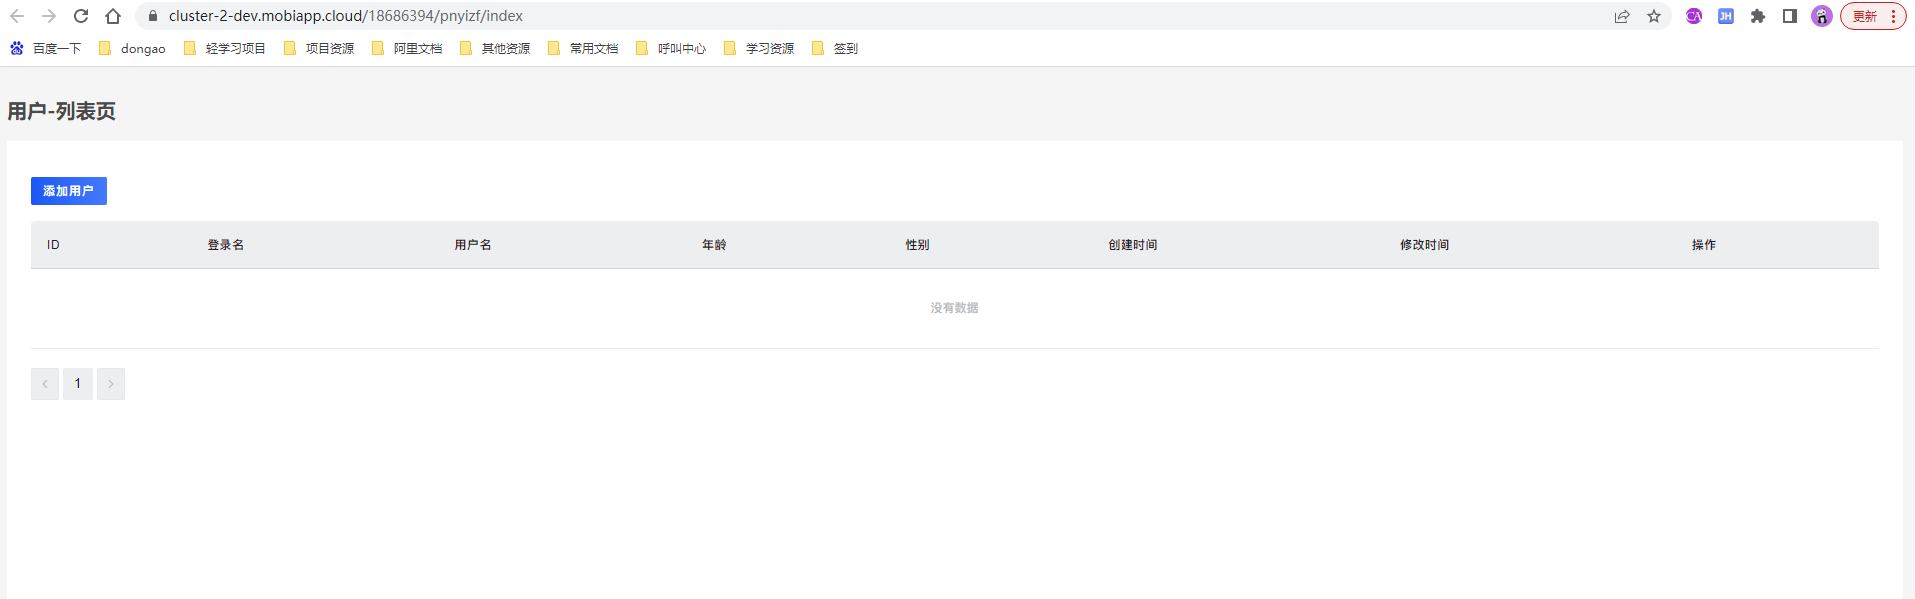Click the 性别 column header
This screenshot has width=1915, height=599.
pos(917,245)
